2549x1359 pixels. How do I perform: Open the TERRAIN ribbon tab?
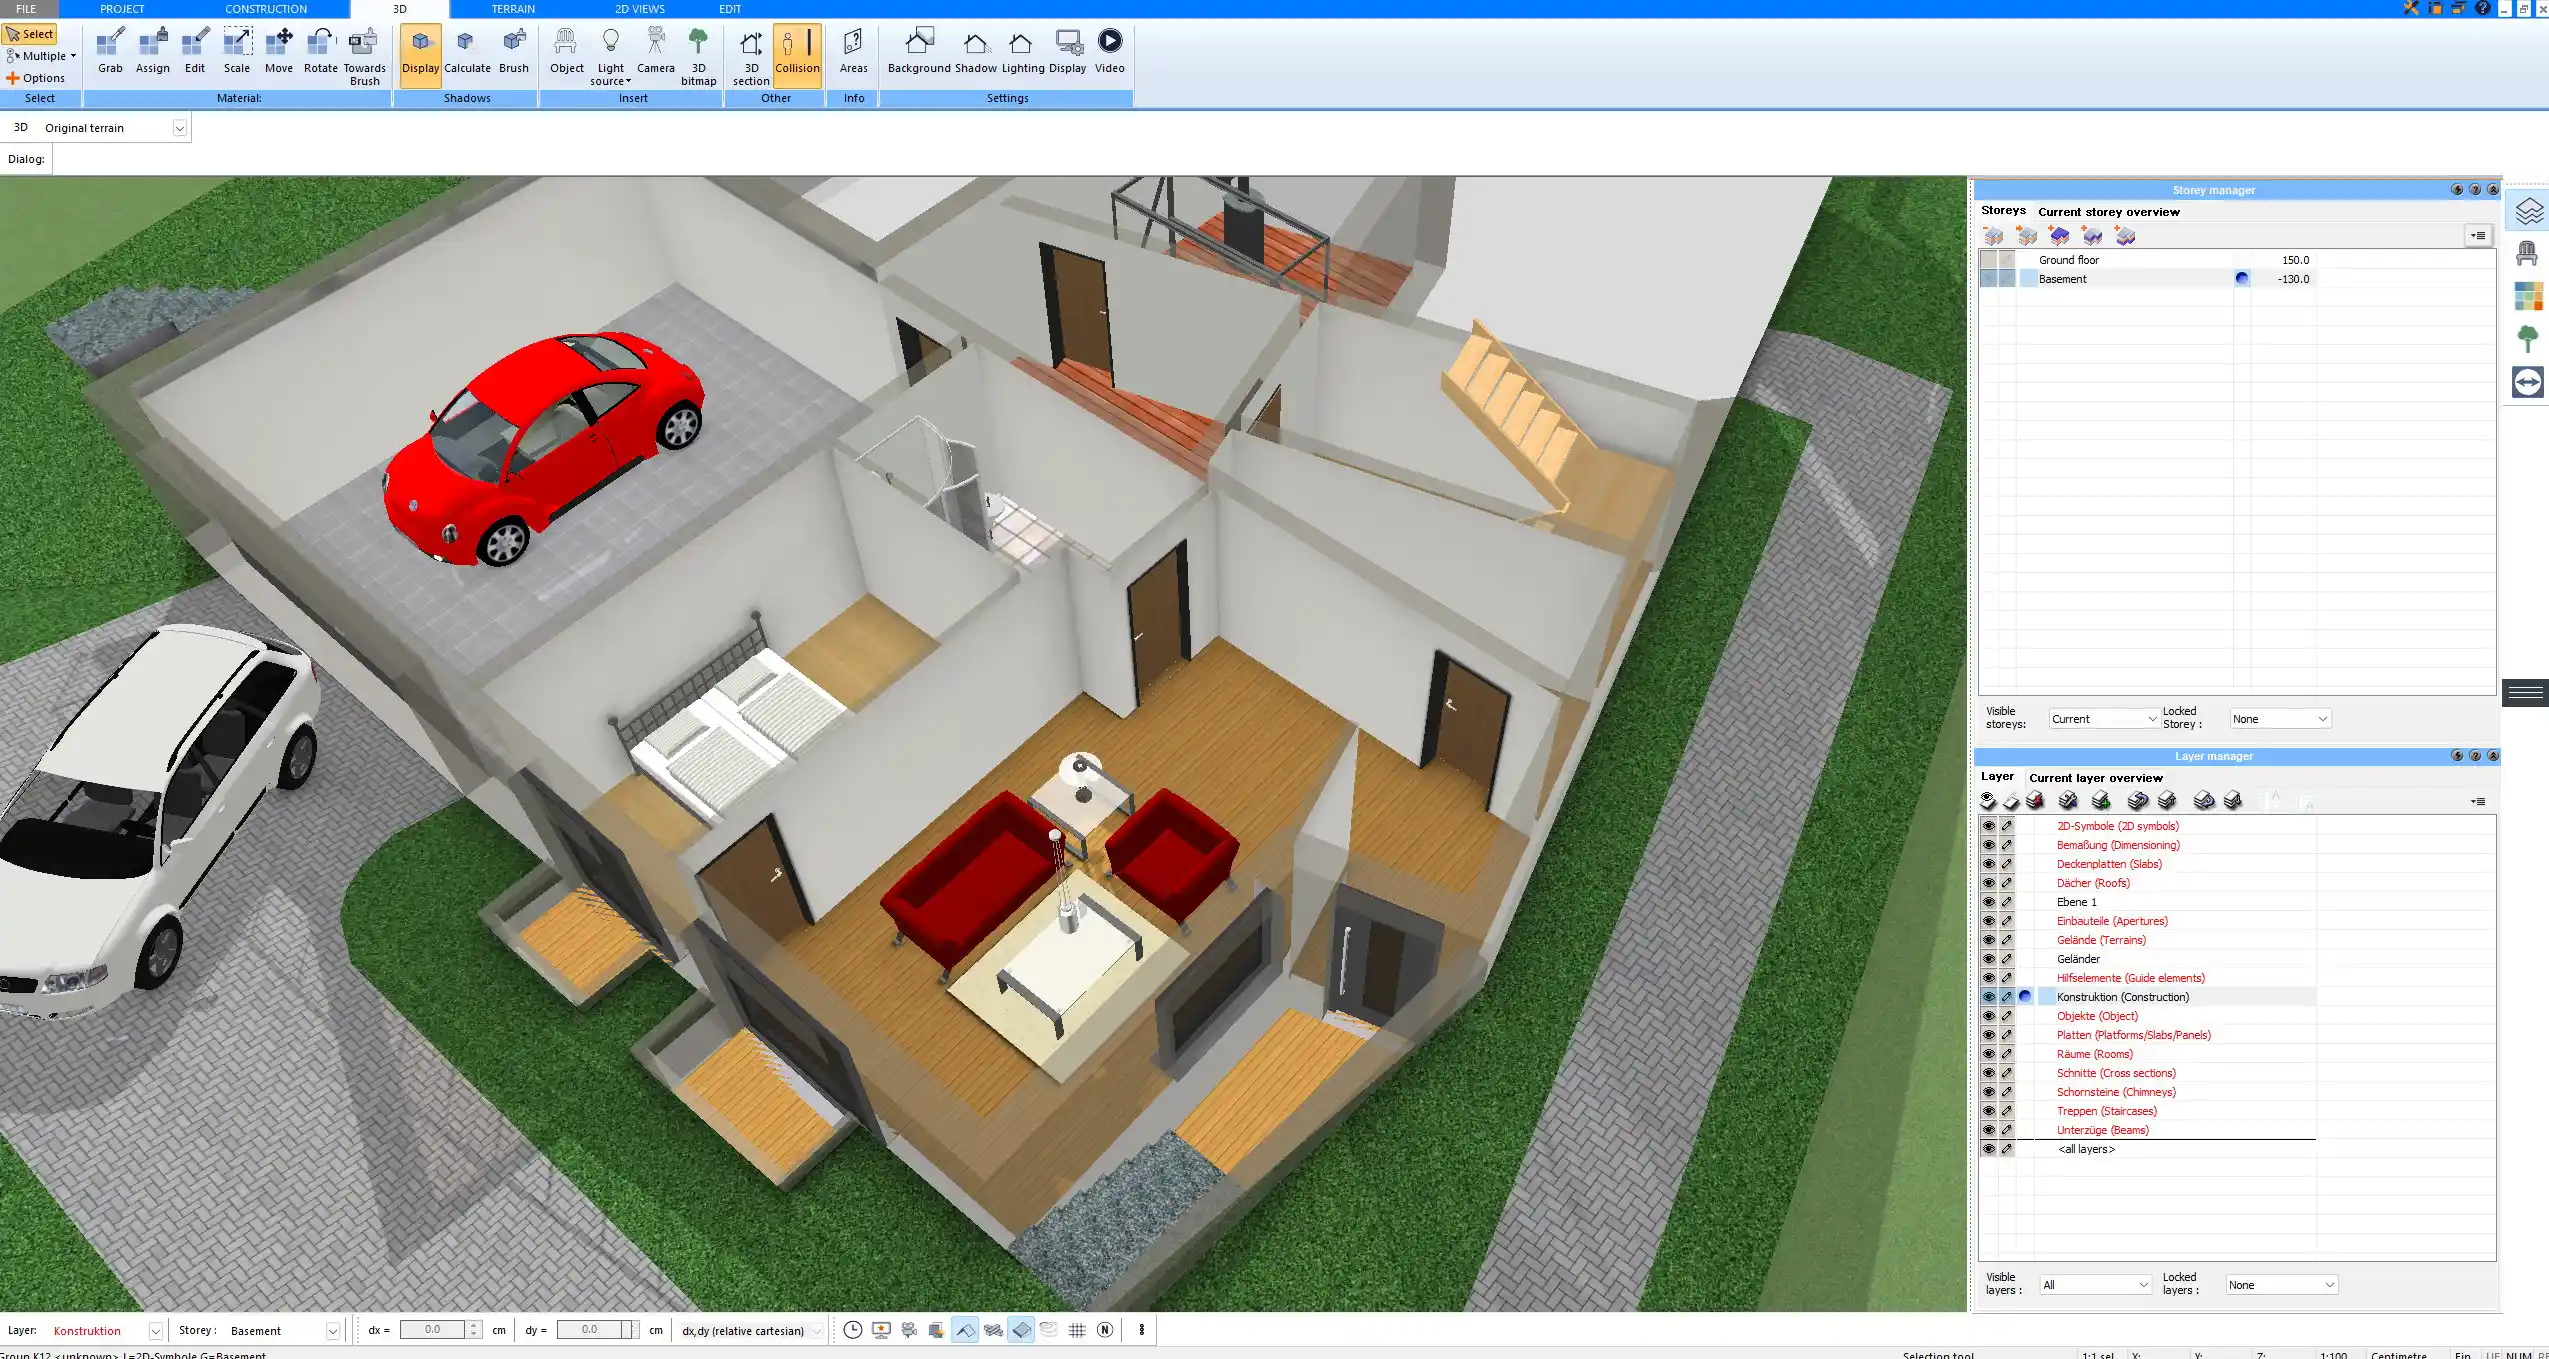513,9
